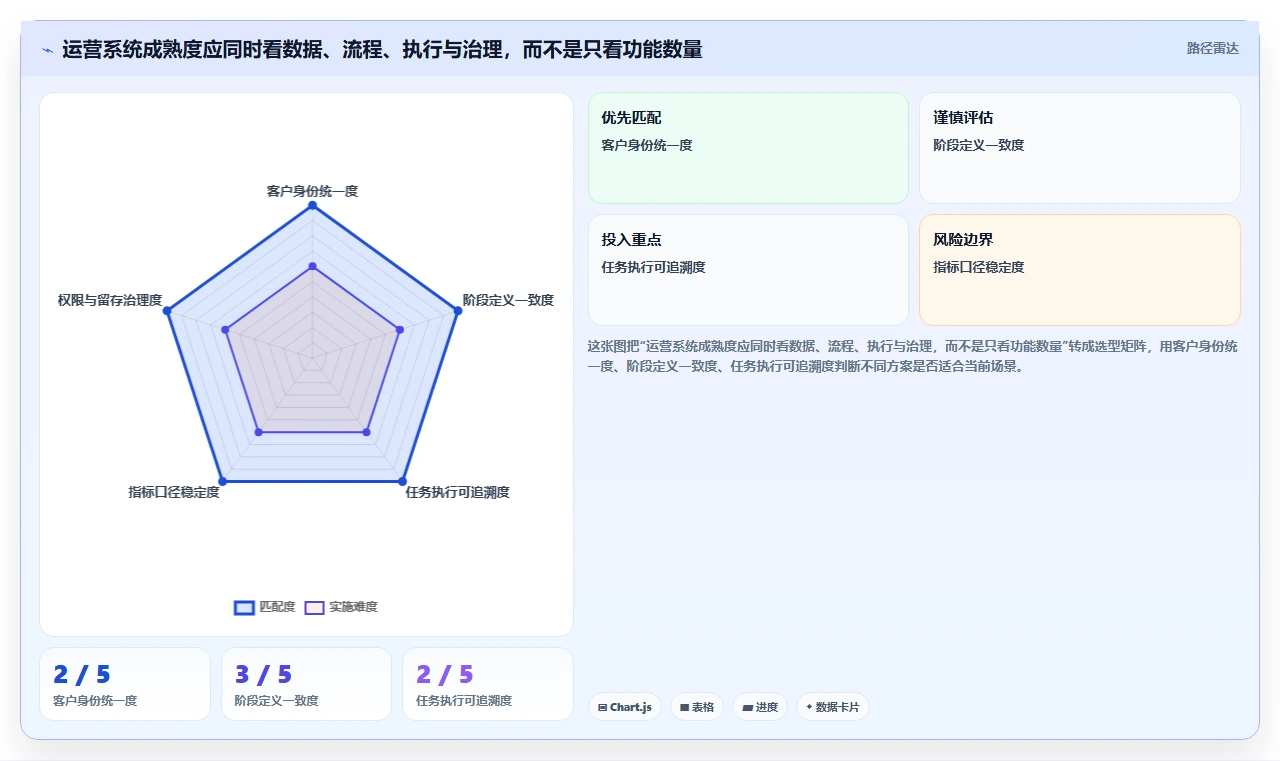Viewport: 1280px width, 761px height.
Task: Click the 表格 chip
Action: (x=697, y=707)
